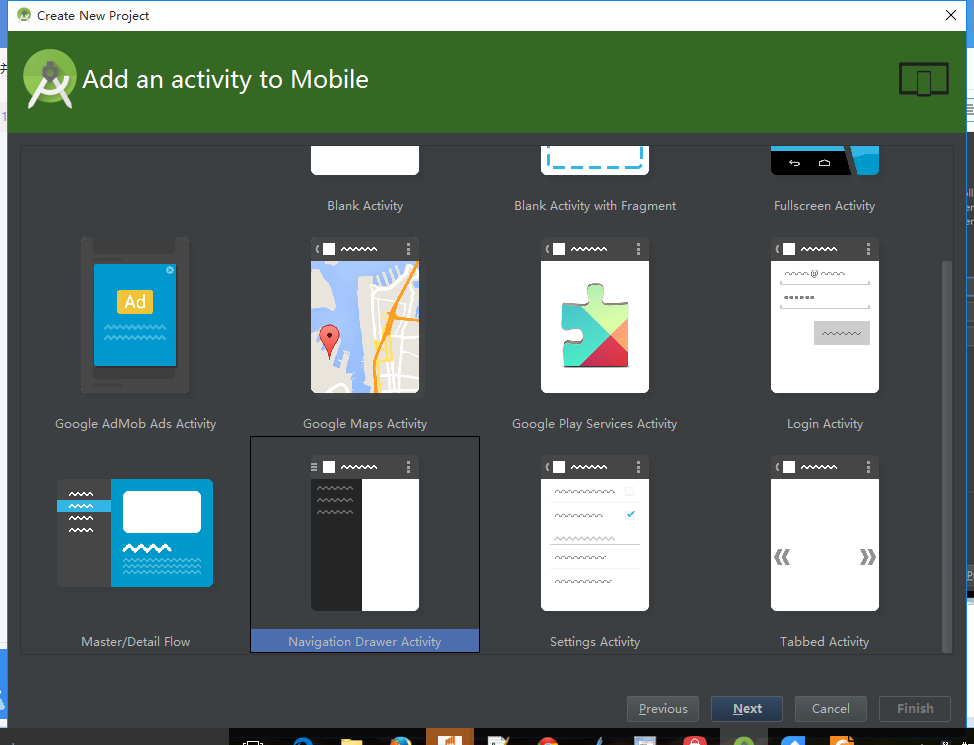Click the Next button
Image resolution: width=974 pixels, height=745 pixels.
tap(747, 708)
